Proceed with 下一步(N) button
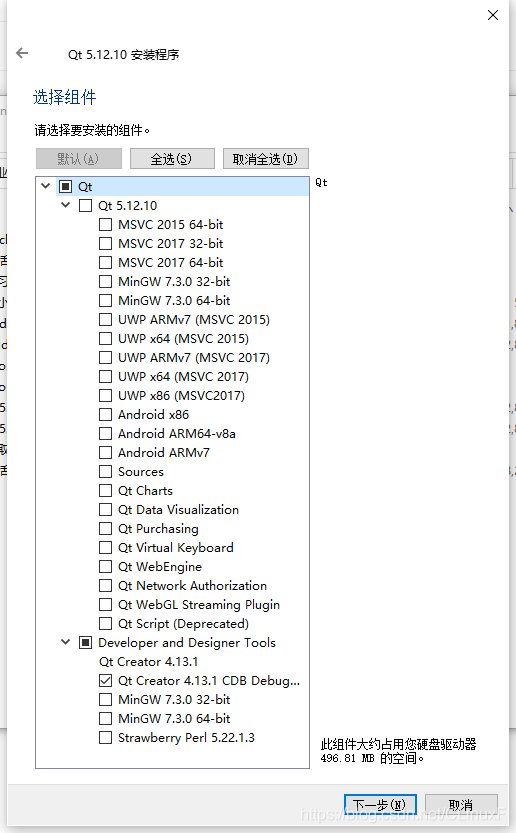The width and height of the screenshot is (516, 833). (380, 805)
